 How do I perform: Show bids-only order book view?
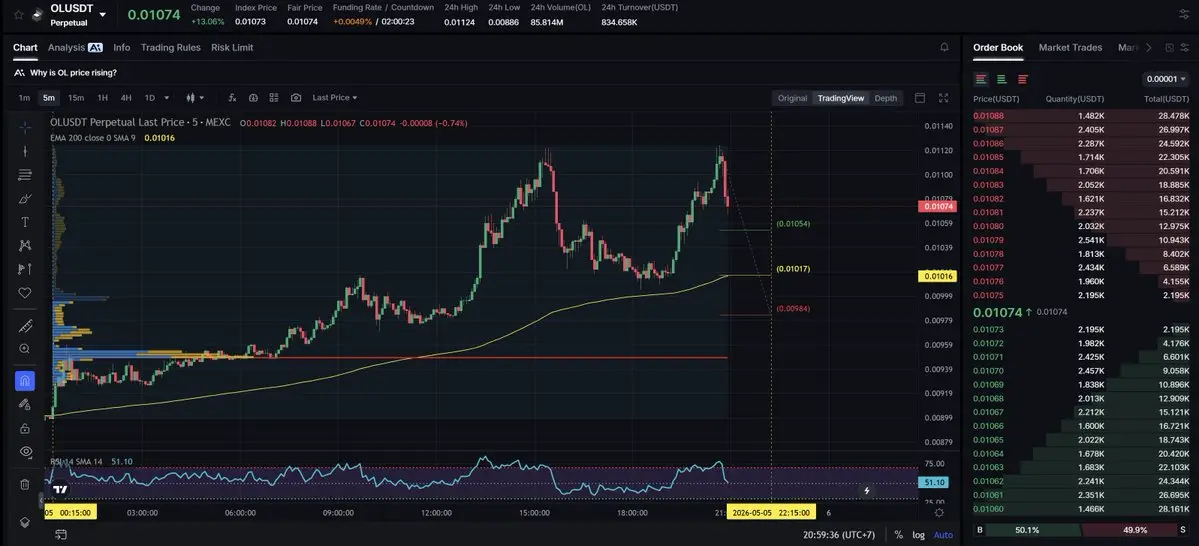[x=1002, y=79]
